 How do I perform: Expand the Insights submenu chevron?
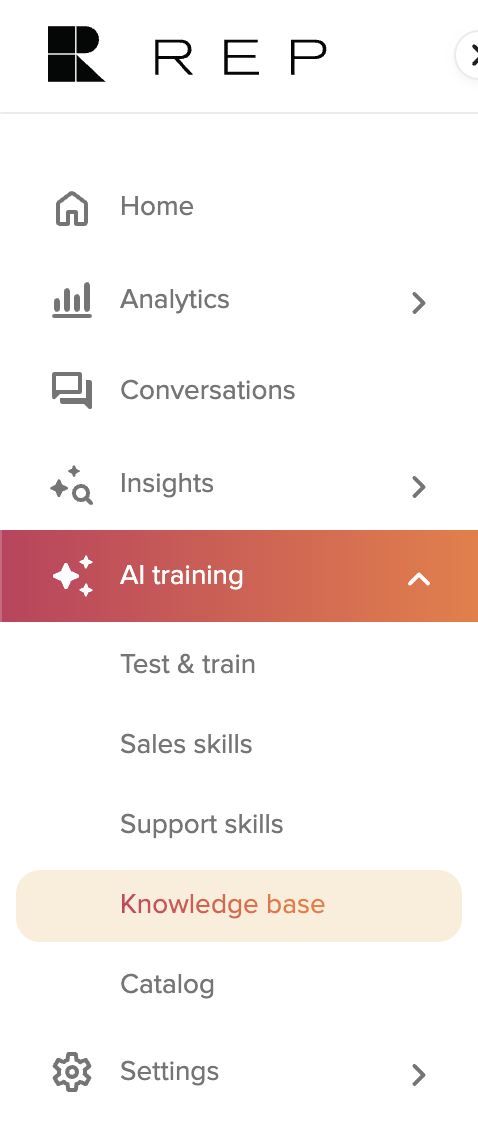click(x=418, y=487)
